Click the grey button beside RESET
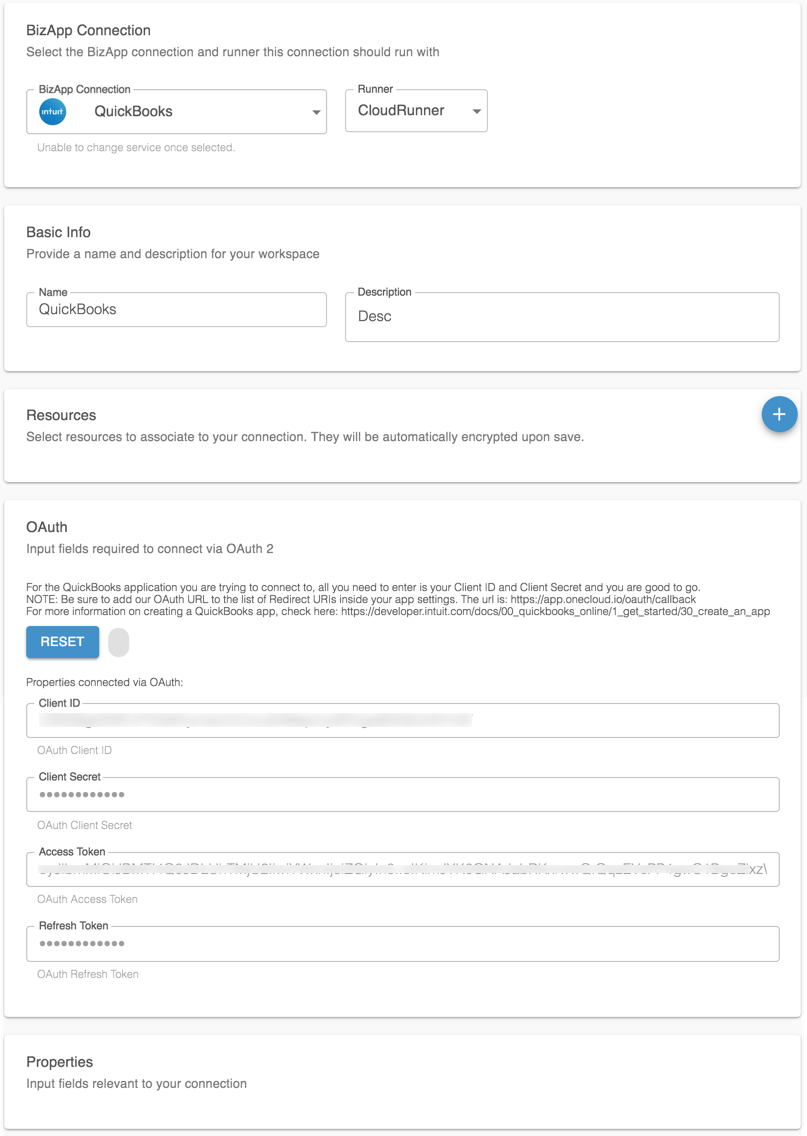Image resolution: width=807 pixels, height=1136 pixels. [x=119, y=643]
